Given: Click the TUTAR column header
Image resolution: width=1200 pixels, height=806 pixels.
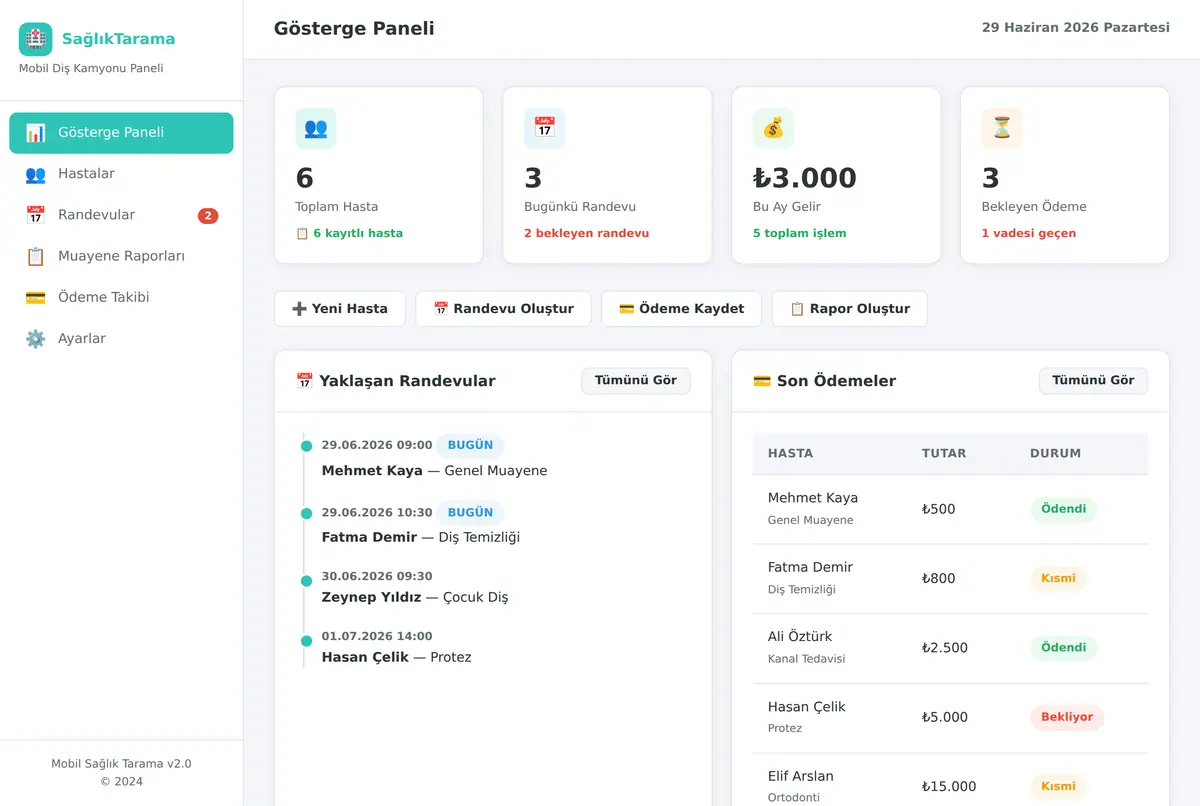Looking at the screenshot, I should [944, 454].
